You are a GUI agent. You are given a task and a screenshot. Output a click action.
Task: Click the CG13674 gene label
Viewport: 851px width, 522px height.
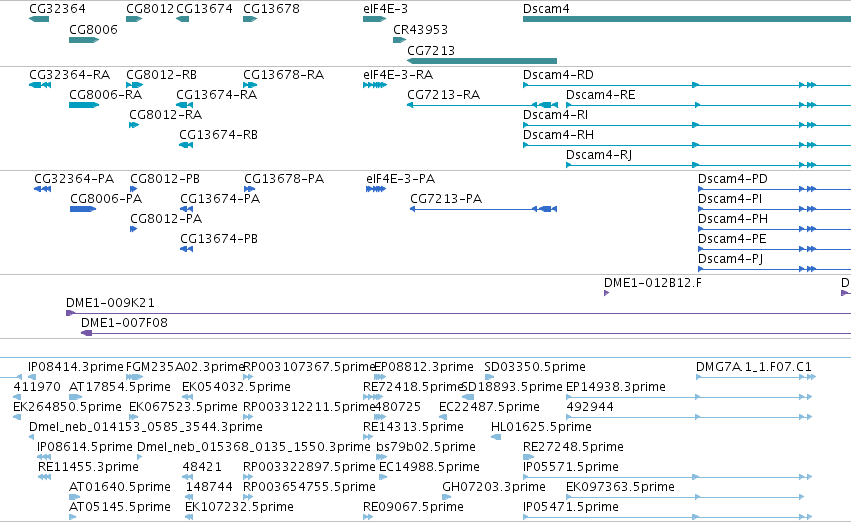[x=205, y=9]
